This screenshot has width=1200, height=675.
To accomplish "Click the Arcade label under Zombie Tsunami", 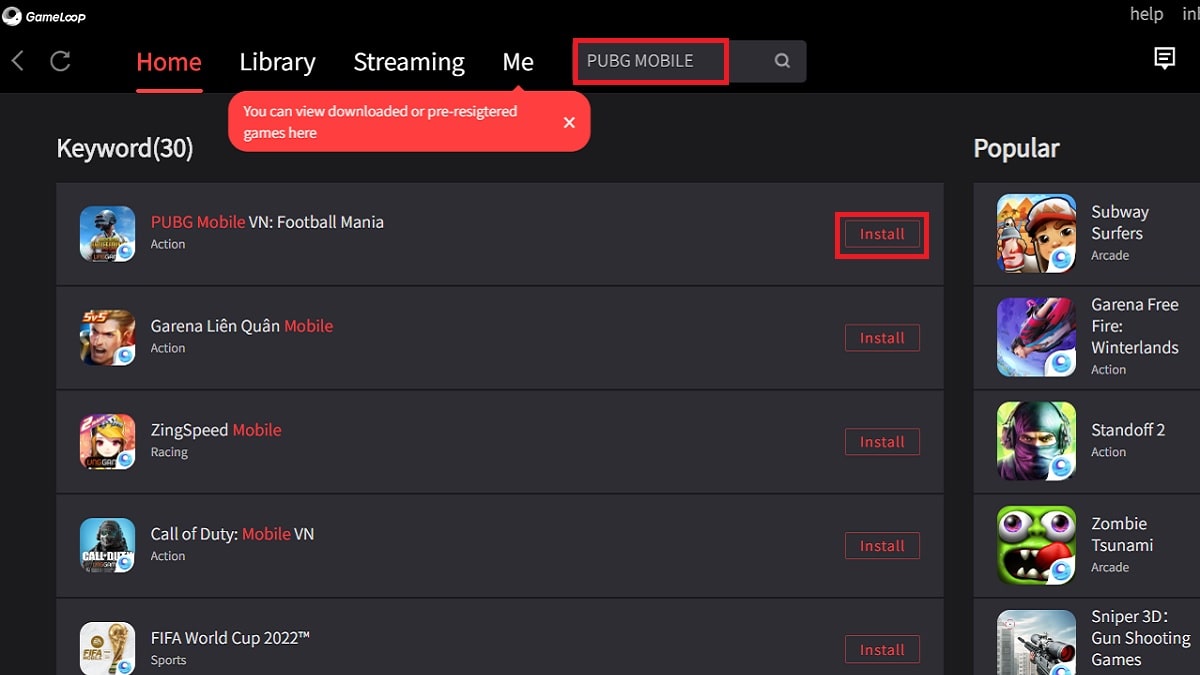I will 1110,567.
